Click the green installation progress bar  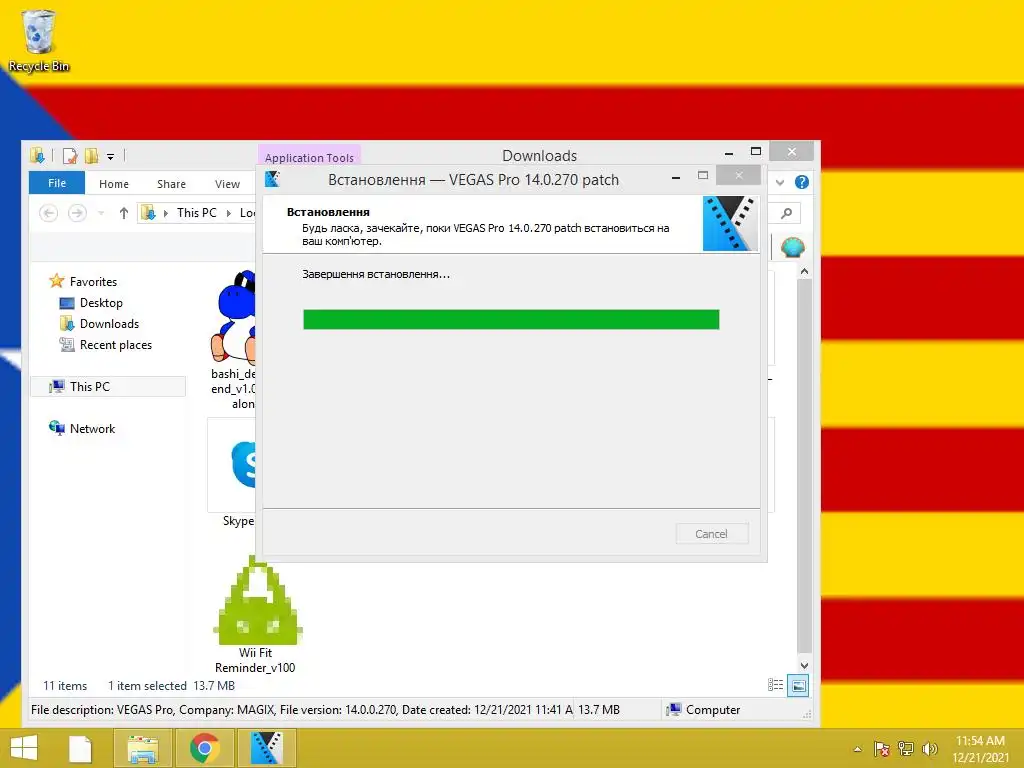point(511,319)
